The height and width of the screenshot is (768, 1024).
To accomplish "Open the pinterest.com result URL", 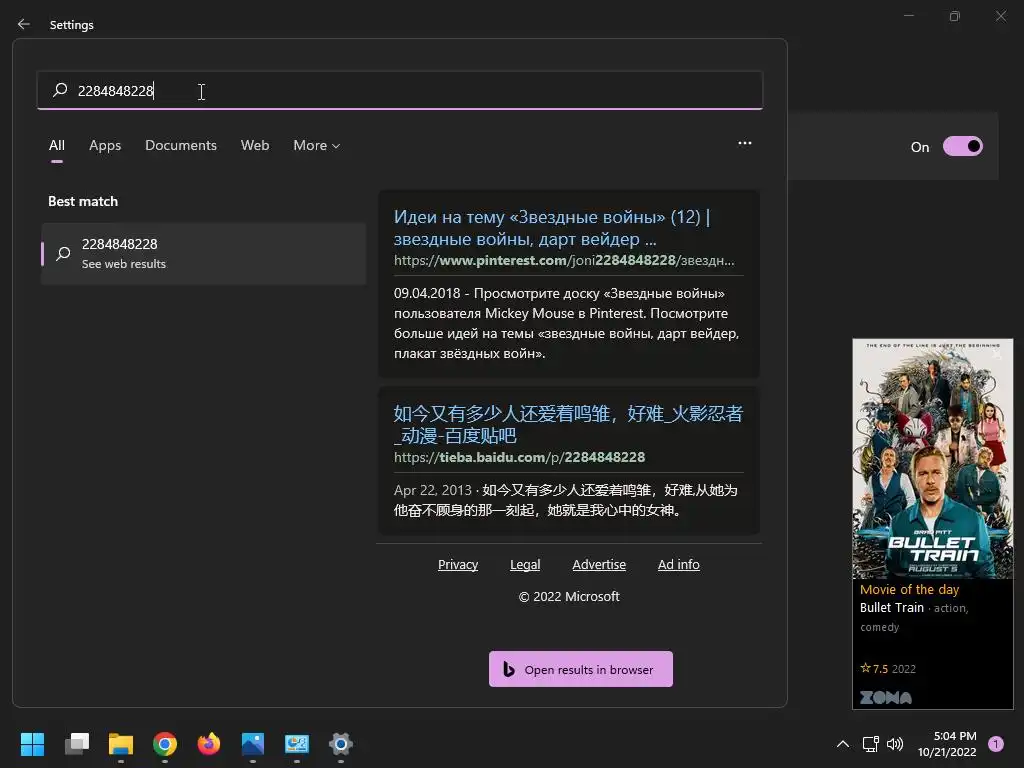I will tap(564, 260).
